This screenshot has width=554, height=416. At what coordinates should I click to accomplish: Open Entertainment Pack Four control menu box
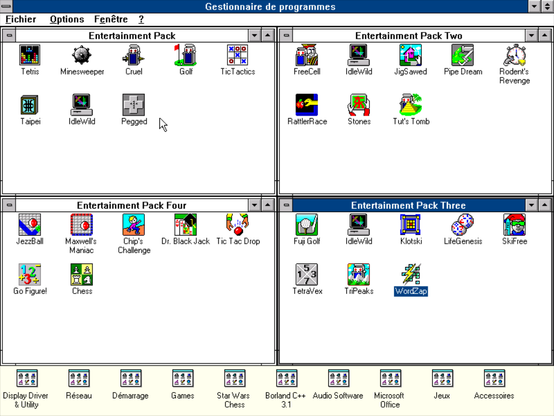[x=9, y=205]
